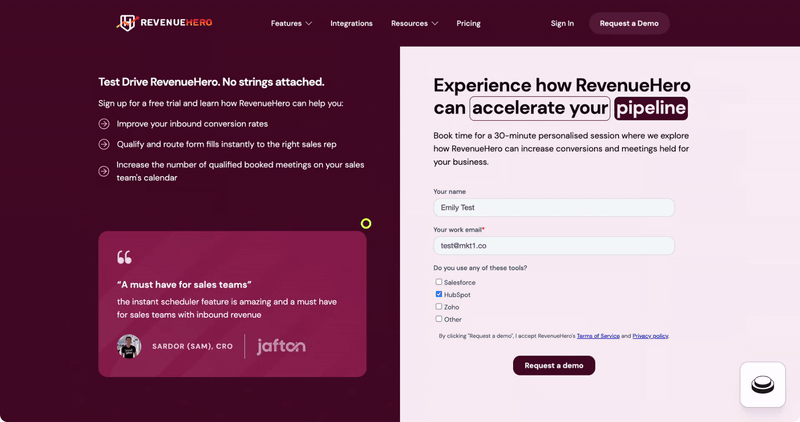Viewport: 800px width, 422px height.
Task: Click 'Your name' field label
Action: [449, 192]
